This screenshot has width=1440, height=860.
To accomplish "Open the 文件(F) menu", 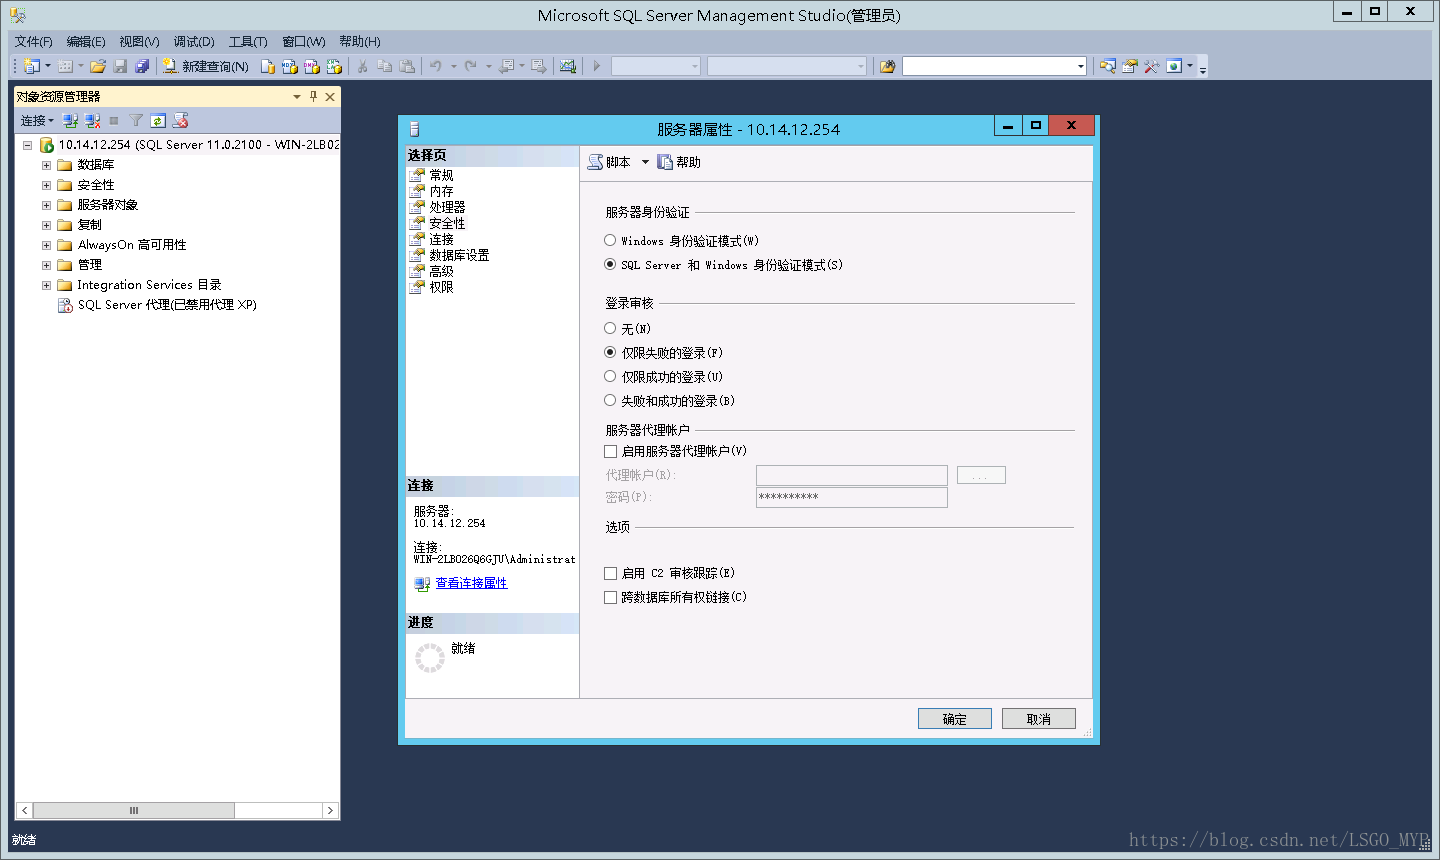I will 33,41.
